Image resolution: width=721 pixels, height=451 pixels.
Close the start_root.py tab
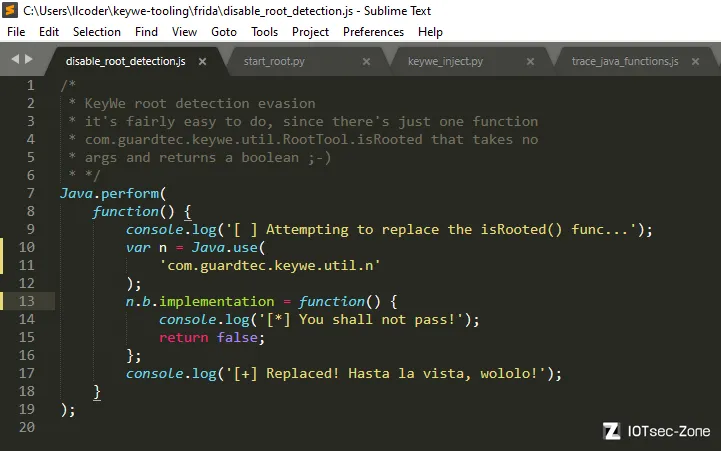pyautogui.click(x=366, y=61)
